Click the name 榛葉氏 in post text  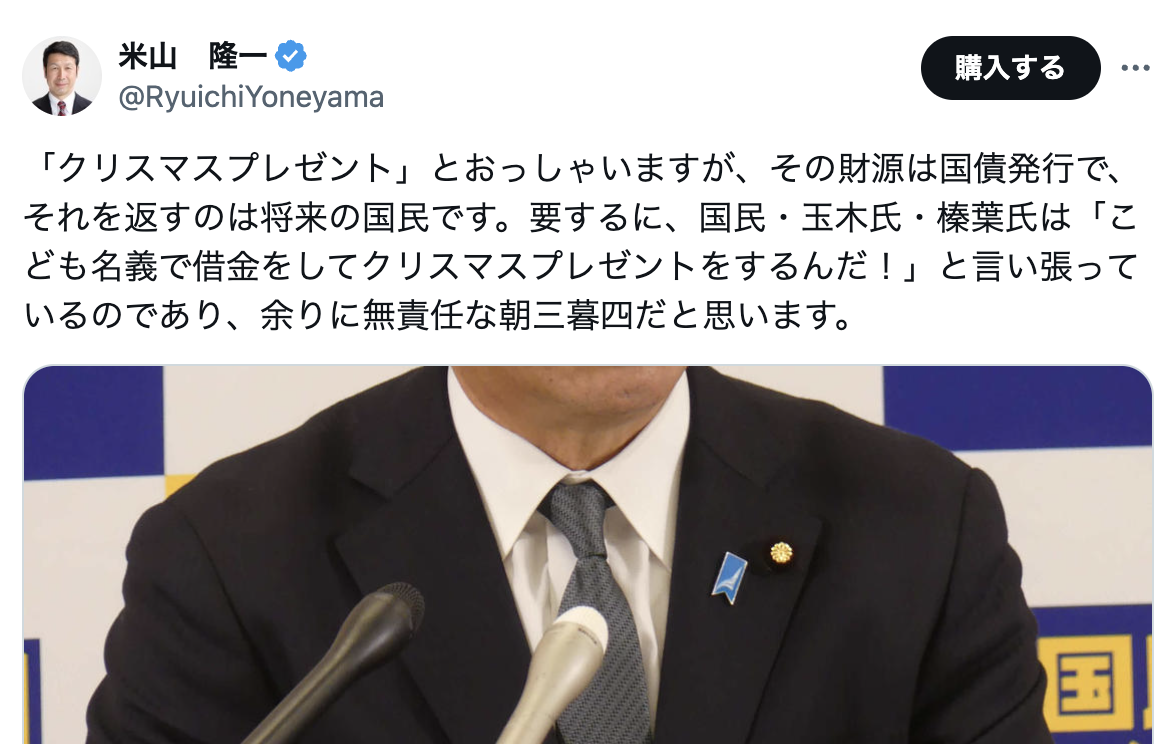coord(987,218)
